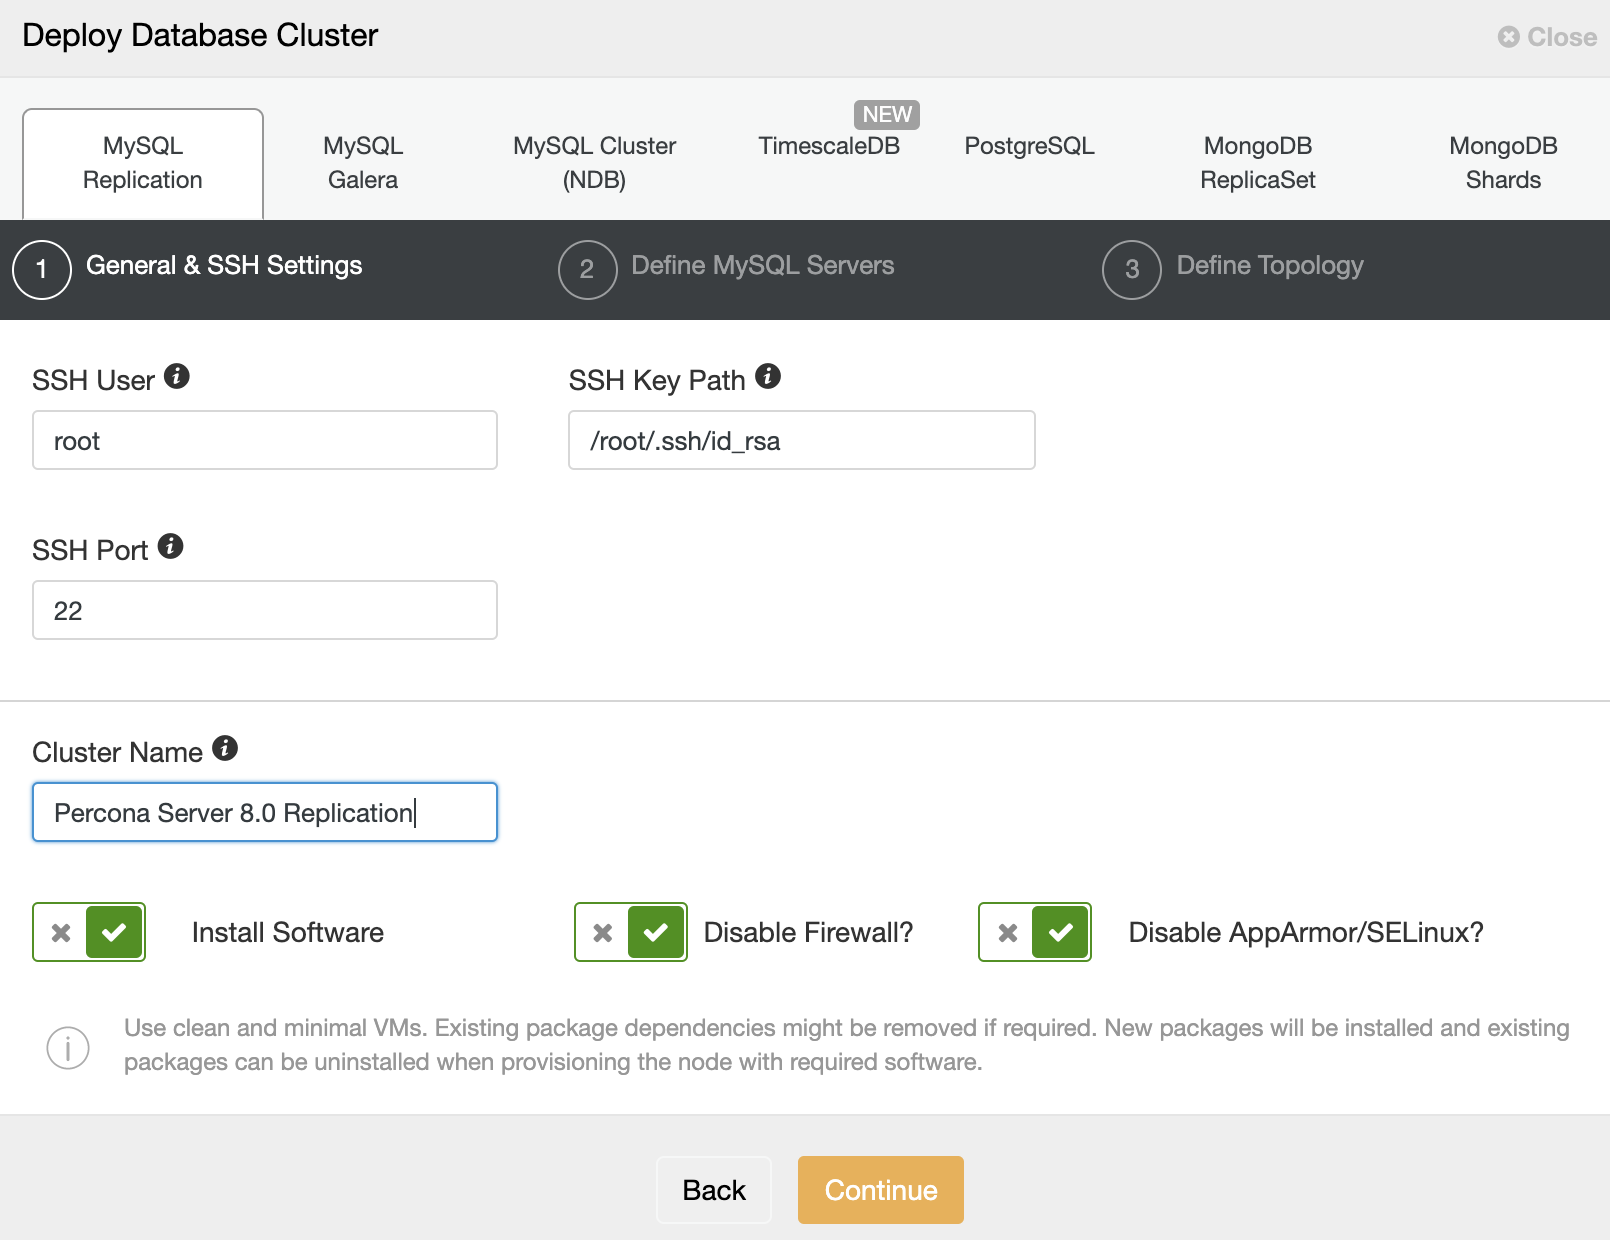Click step 3 Define Topology circle

pyautogui.click(x=1132, y=270)
